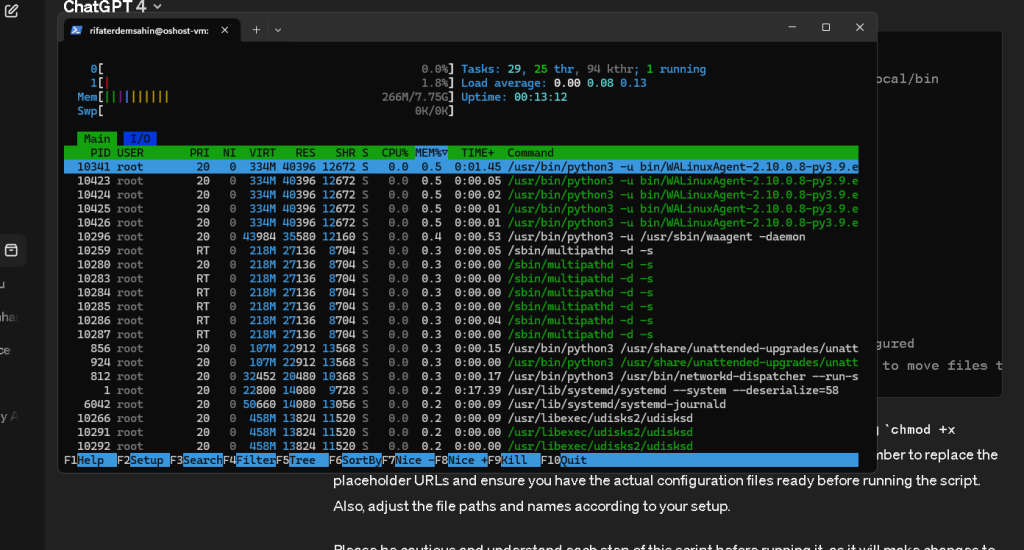Select process row PID 10341

(461, 167)
